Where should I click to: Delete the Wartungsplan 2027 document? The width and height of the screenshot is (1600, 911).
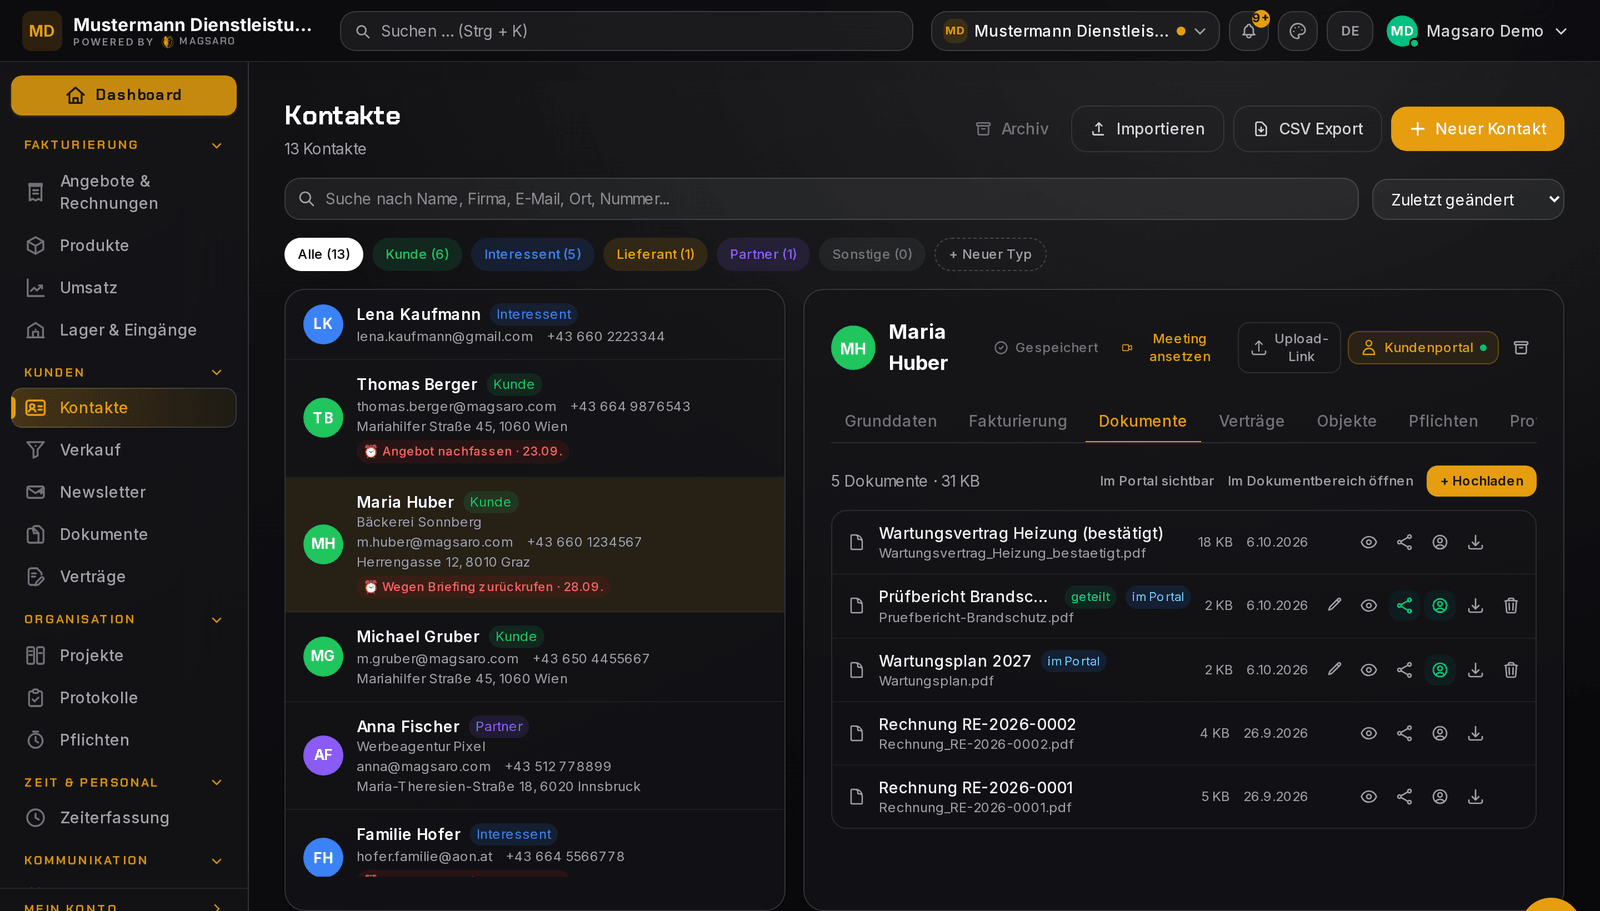[1511, 669]
